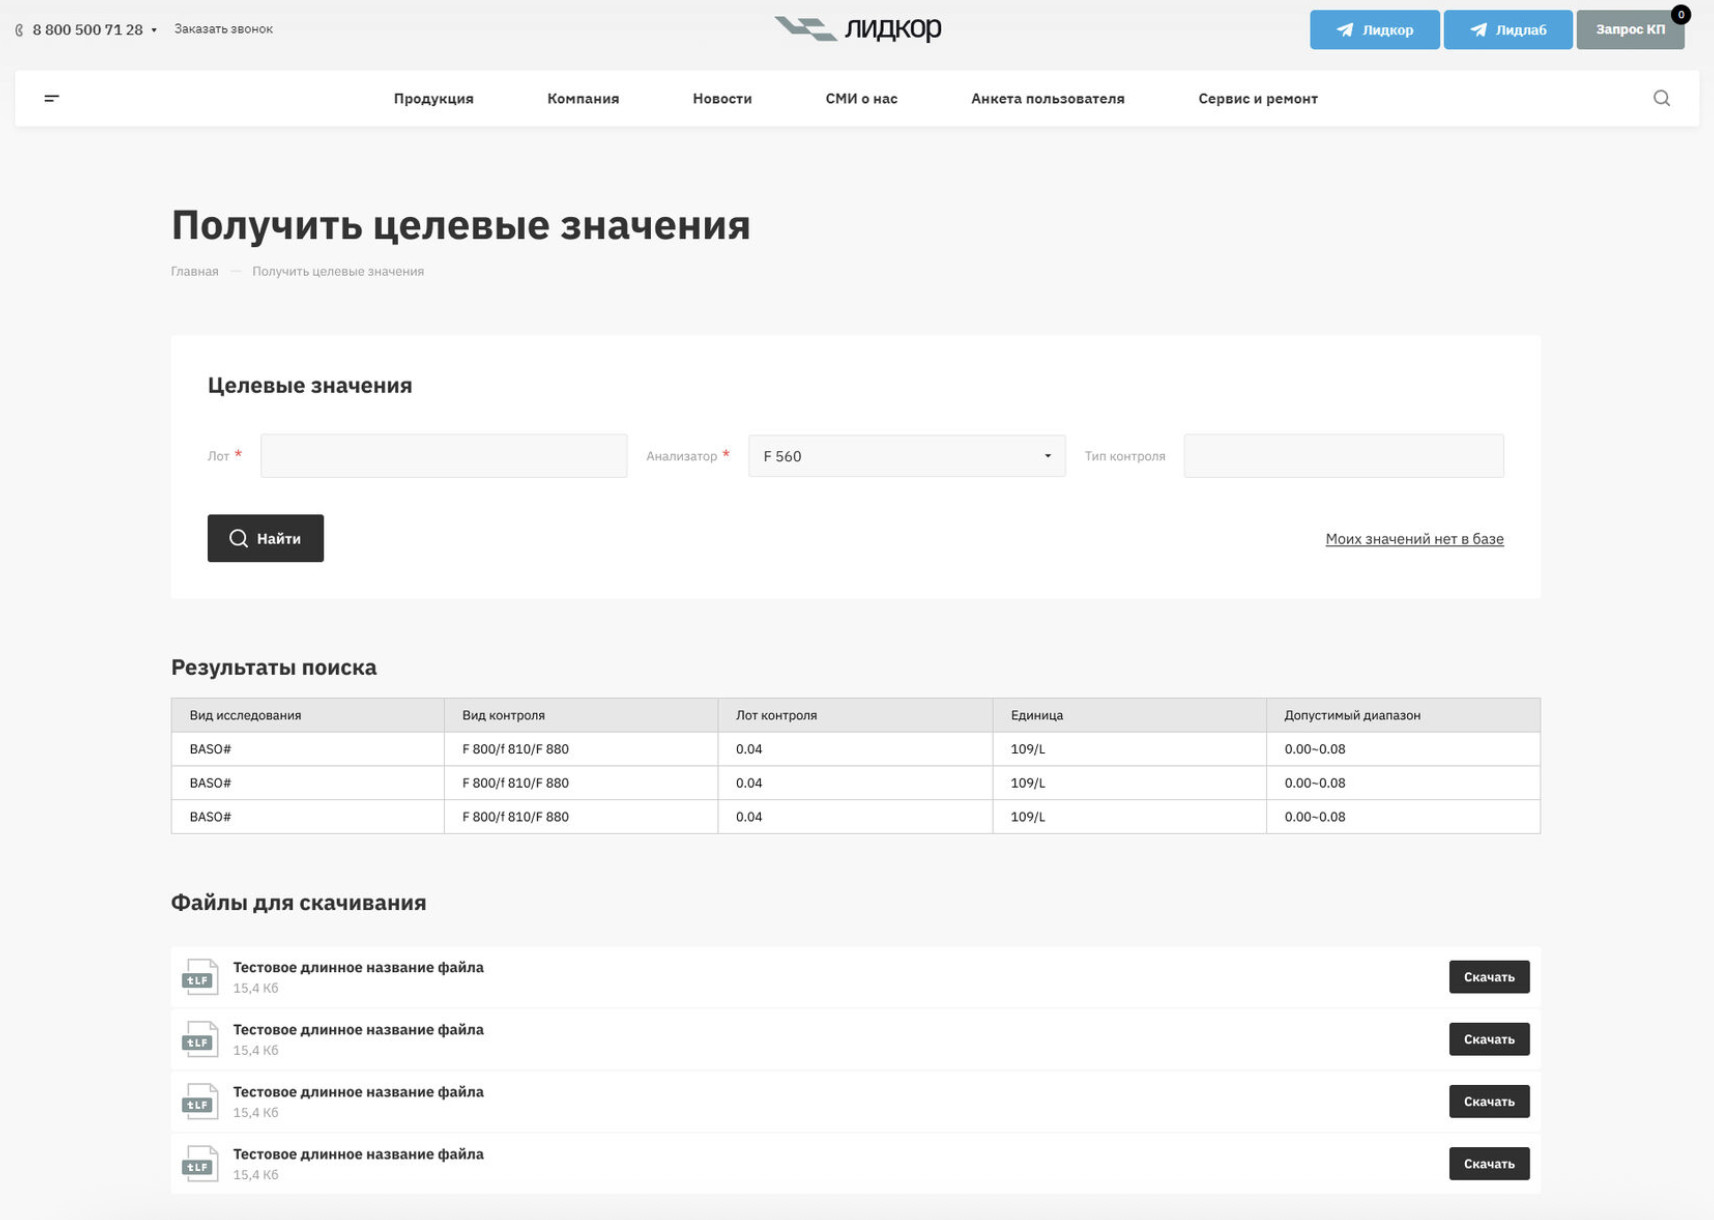Focus the Тип контроля input field
This screenshot has height=1220, width=1714.
coord(1343,456)
